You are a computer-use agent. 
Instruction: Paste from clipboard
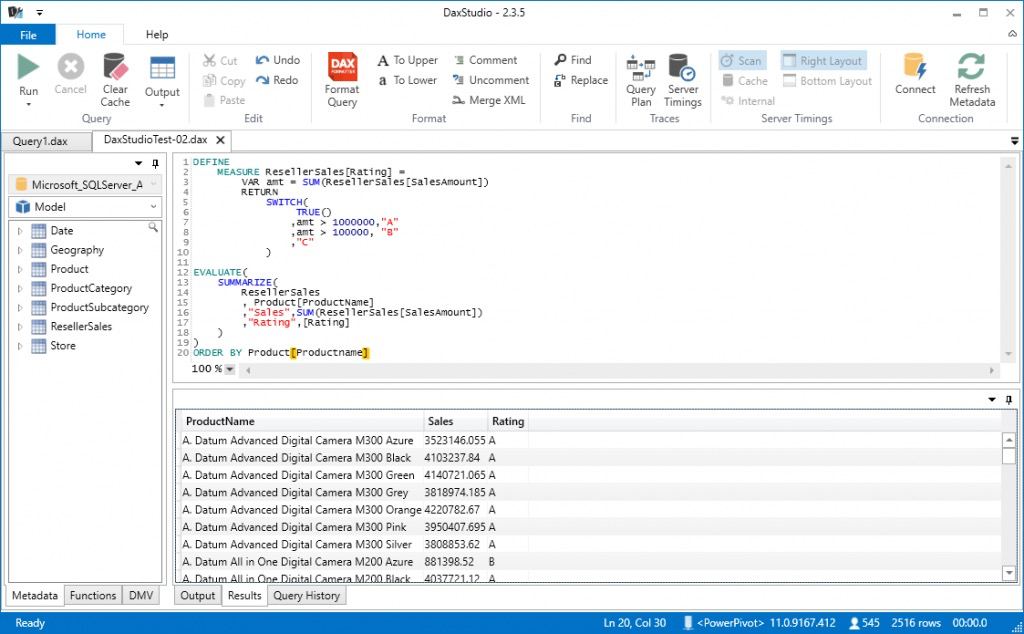(x=223, y=100)
